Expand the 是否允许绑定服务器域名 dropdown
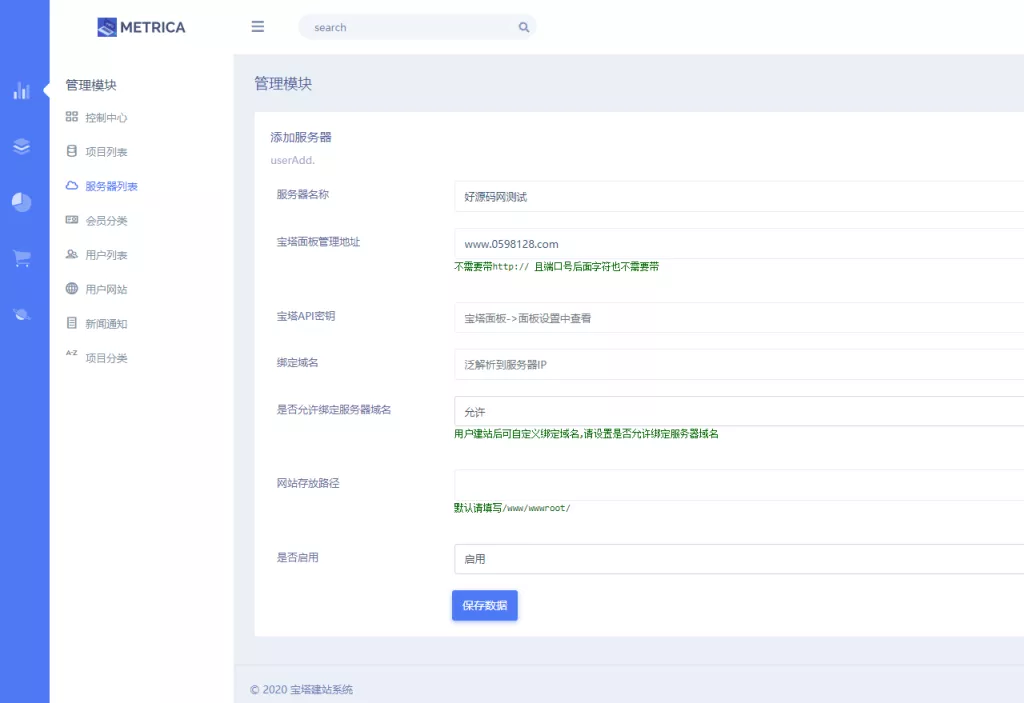Image resolution: width=1024 pixels, height=703 pixels. coord(738,411)
